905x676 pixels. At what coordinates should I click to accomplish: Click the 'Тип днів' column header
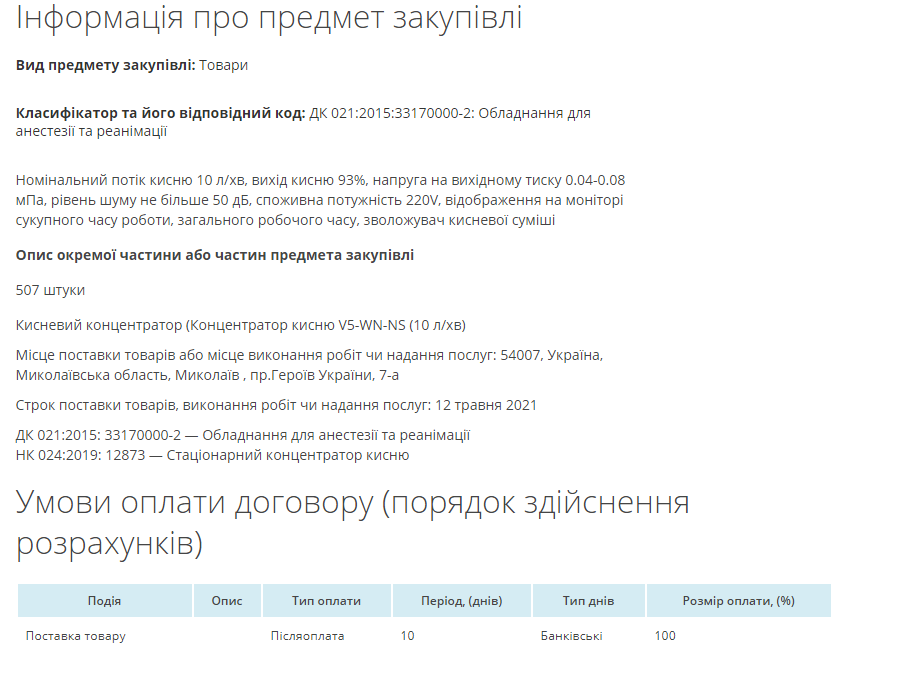click(x=588, y=601)
